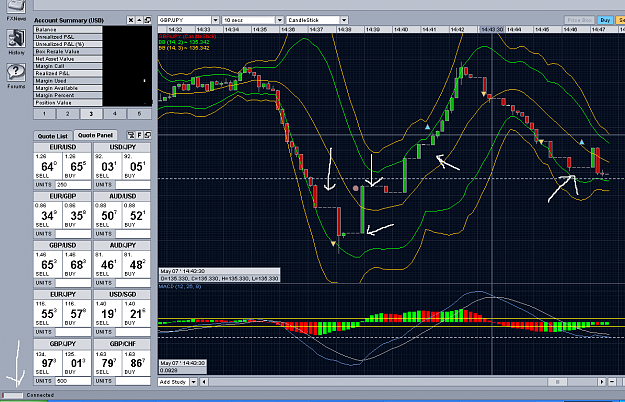Select layout tab 1
The width and height of the screenshot is (625, 402).
coord(44,114)
